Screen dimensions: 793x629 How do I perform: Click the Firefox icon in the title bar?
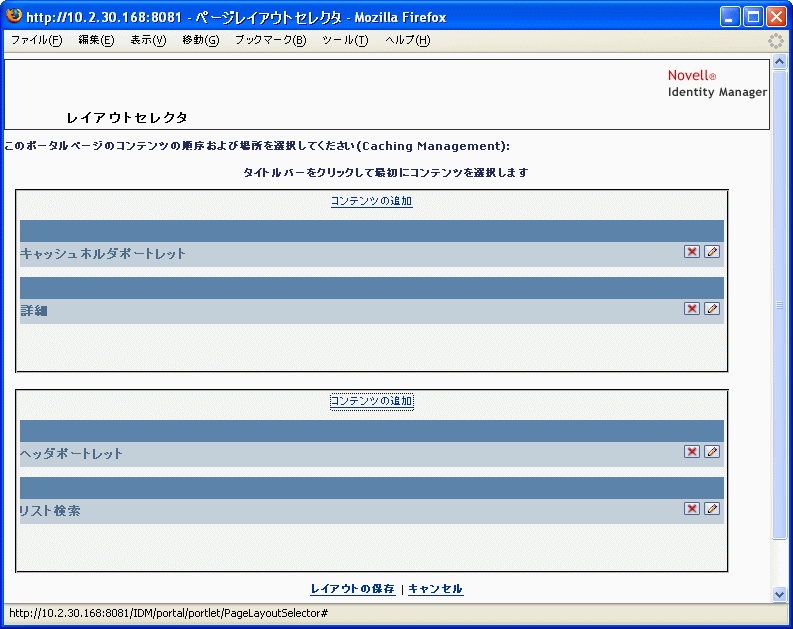(x=14, y=16)
